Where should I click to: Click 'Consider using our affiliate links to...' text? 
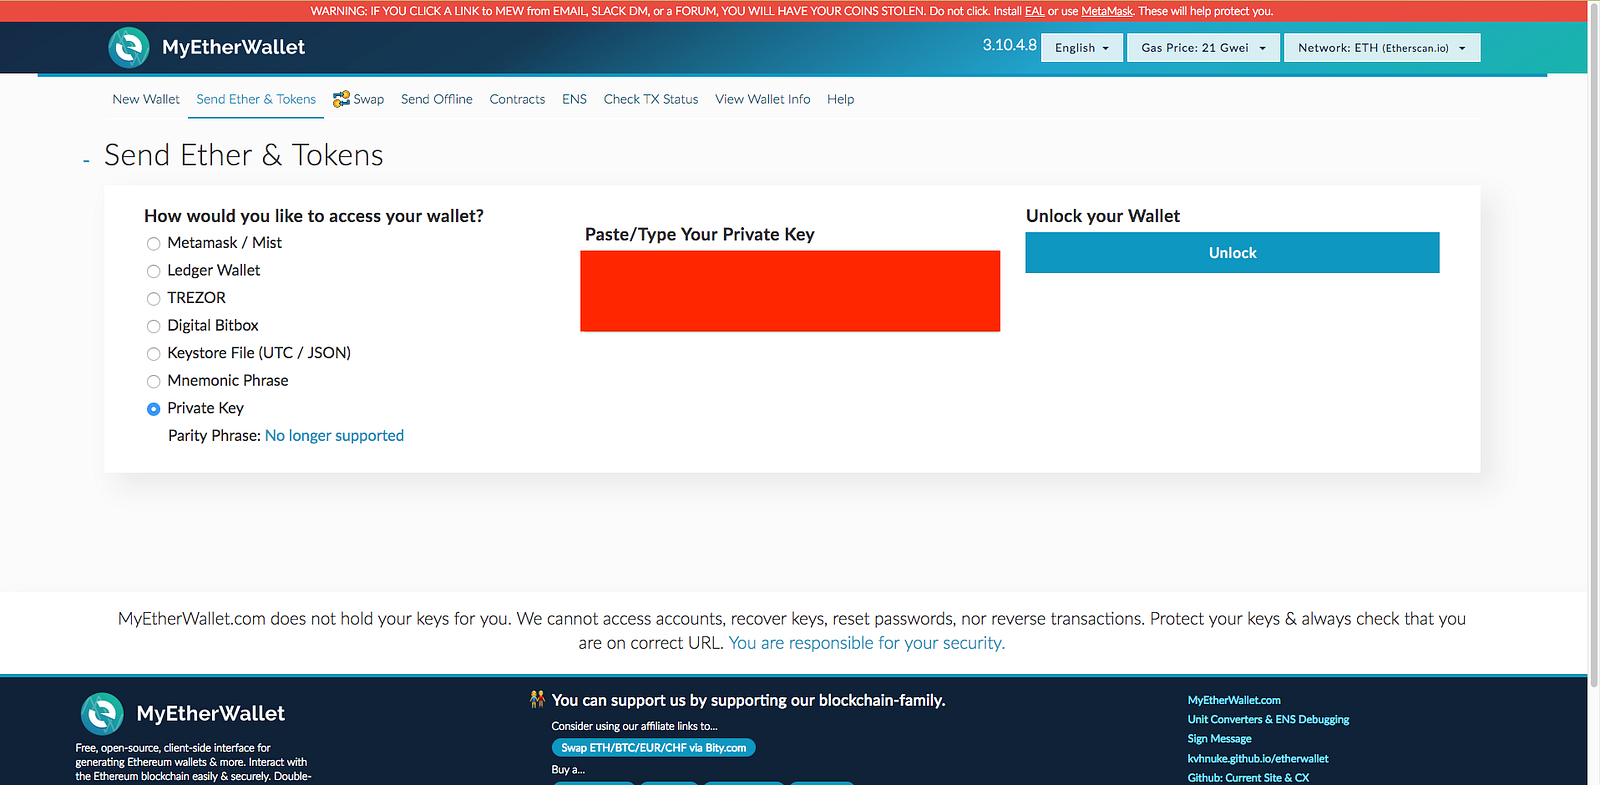634,726
